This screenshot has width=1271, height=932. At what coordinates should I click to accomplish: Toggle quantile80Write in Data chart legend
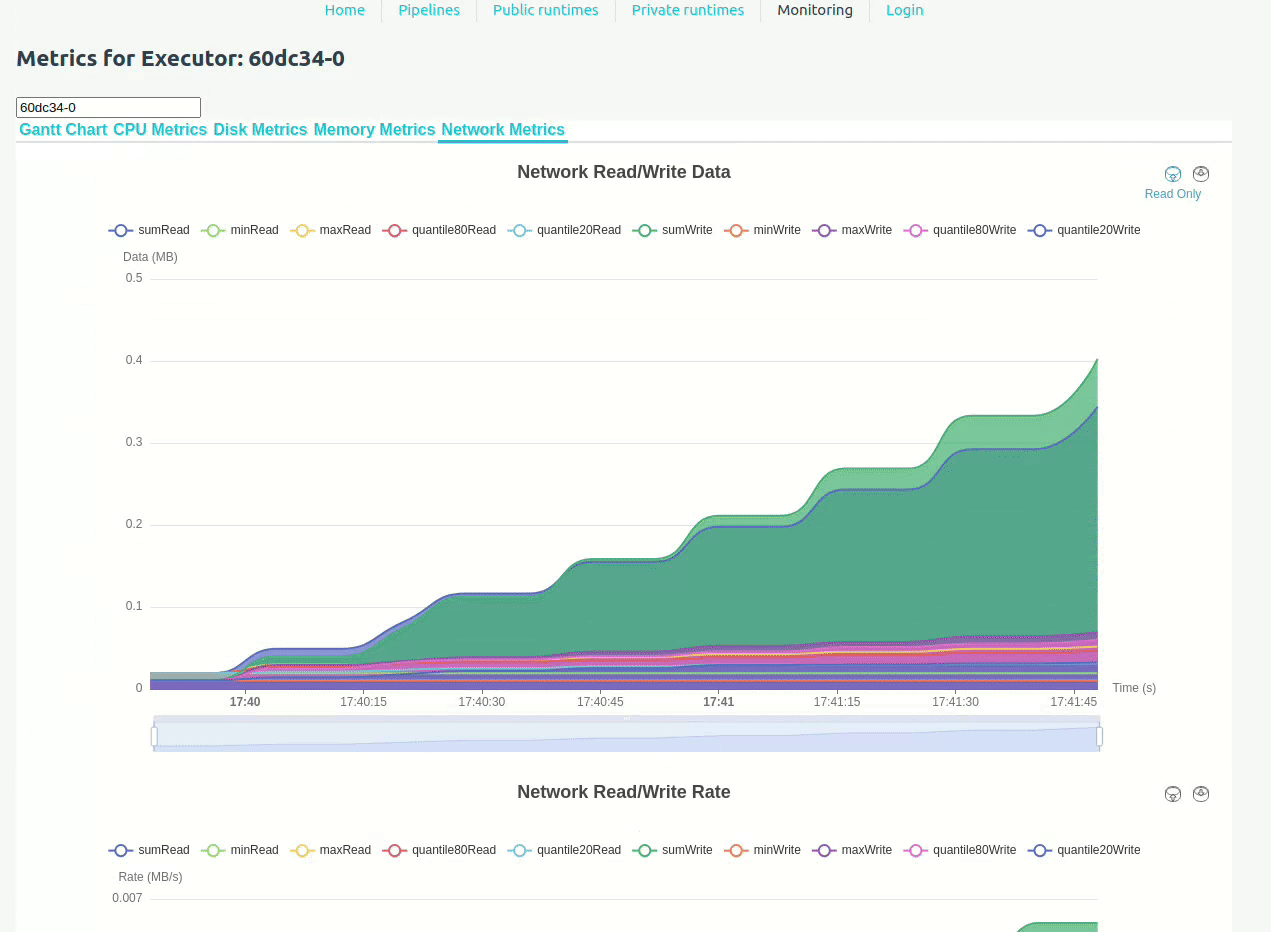coord(960,230)
